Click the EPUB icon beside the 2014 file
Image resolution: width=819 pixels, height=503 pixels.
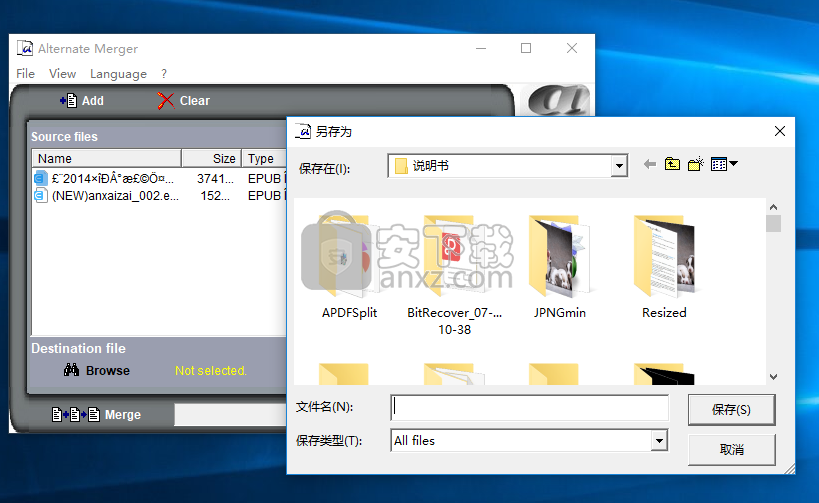point(41,178)
